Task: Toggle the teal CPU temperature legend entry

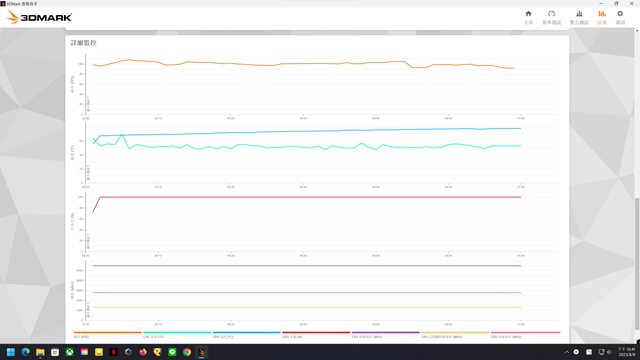Action: [x=177, y=334]
